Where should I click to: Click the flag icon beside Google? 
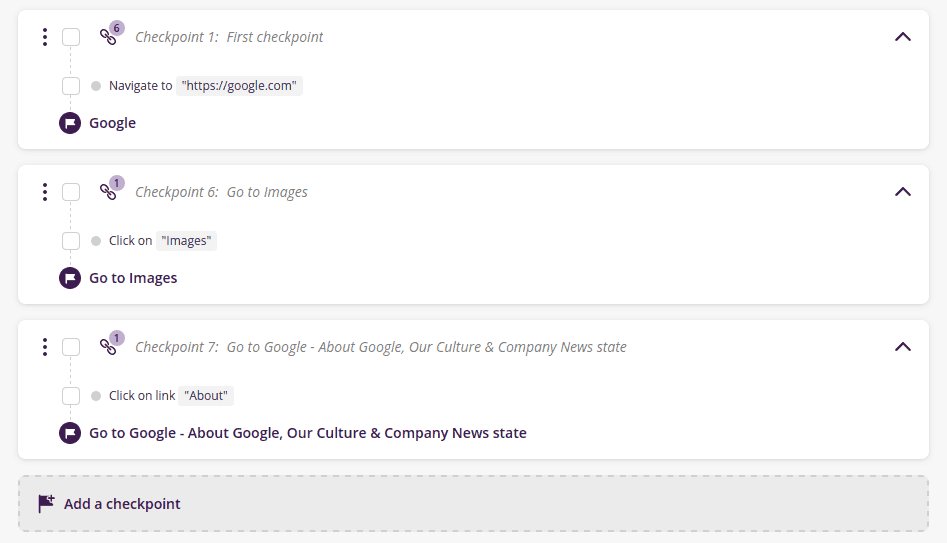pos(70,123)
